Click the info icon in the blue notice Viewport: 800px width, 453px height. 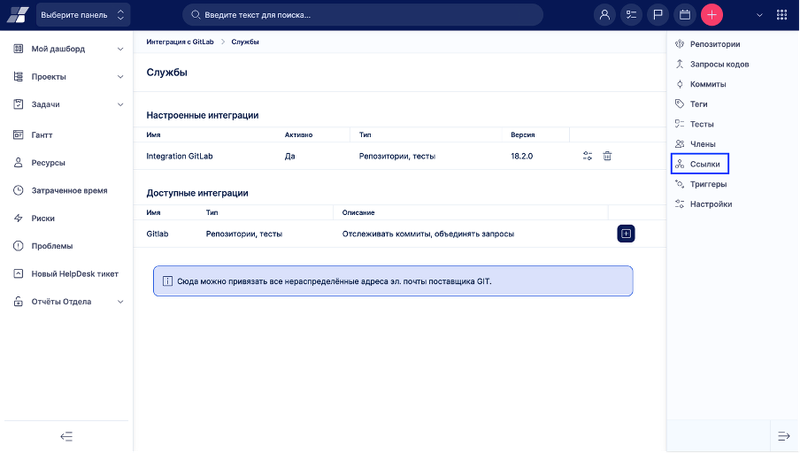pyautogui.click(x=167, y=281)
